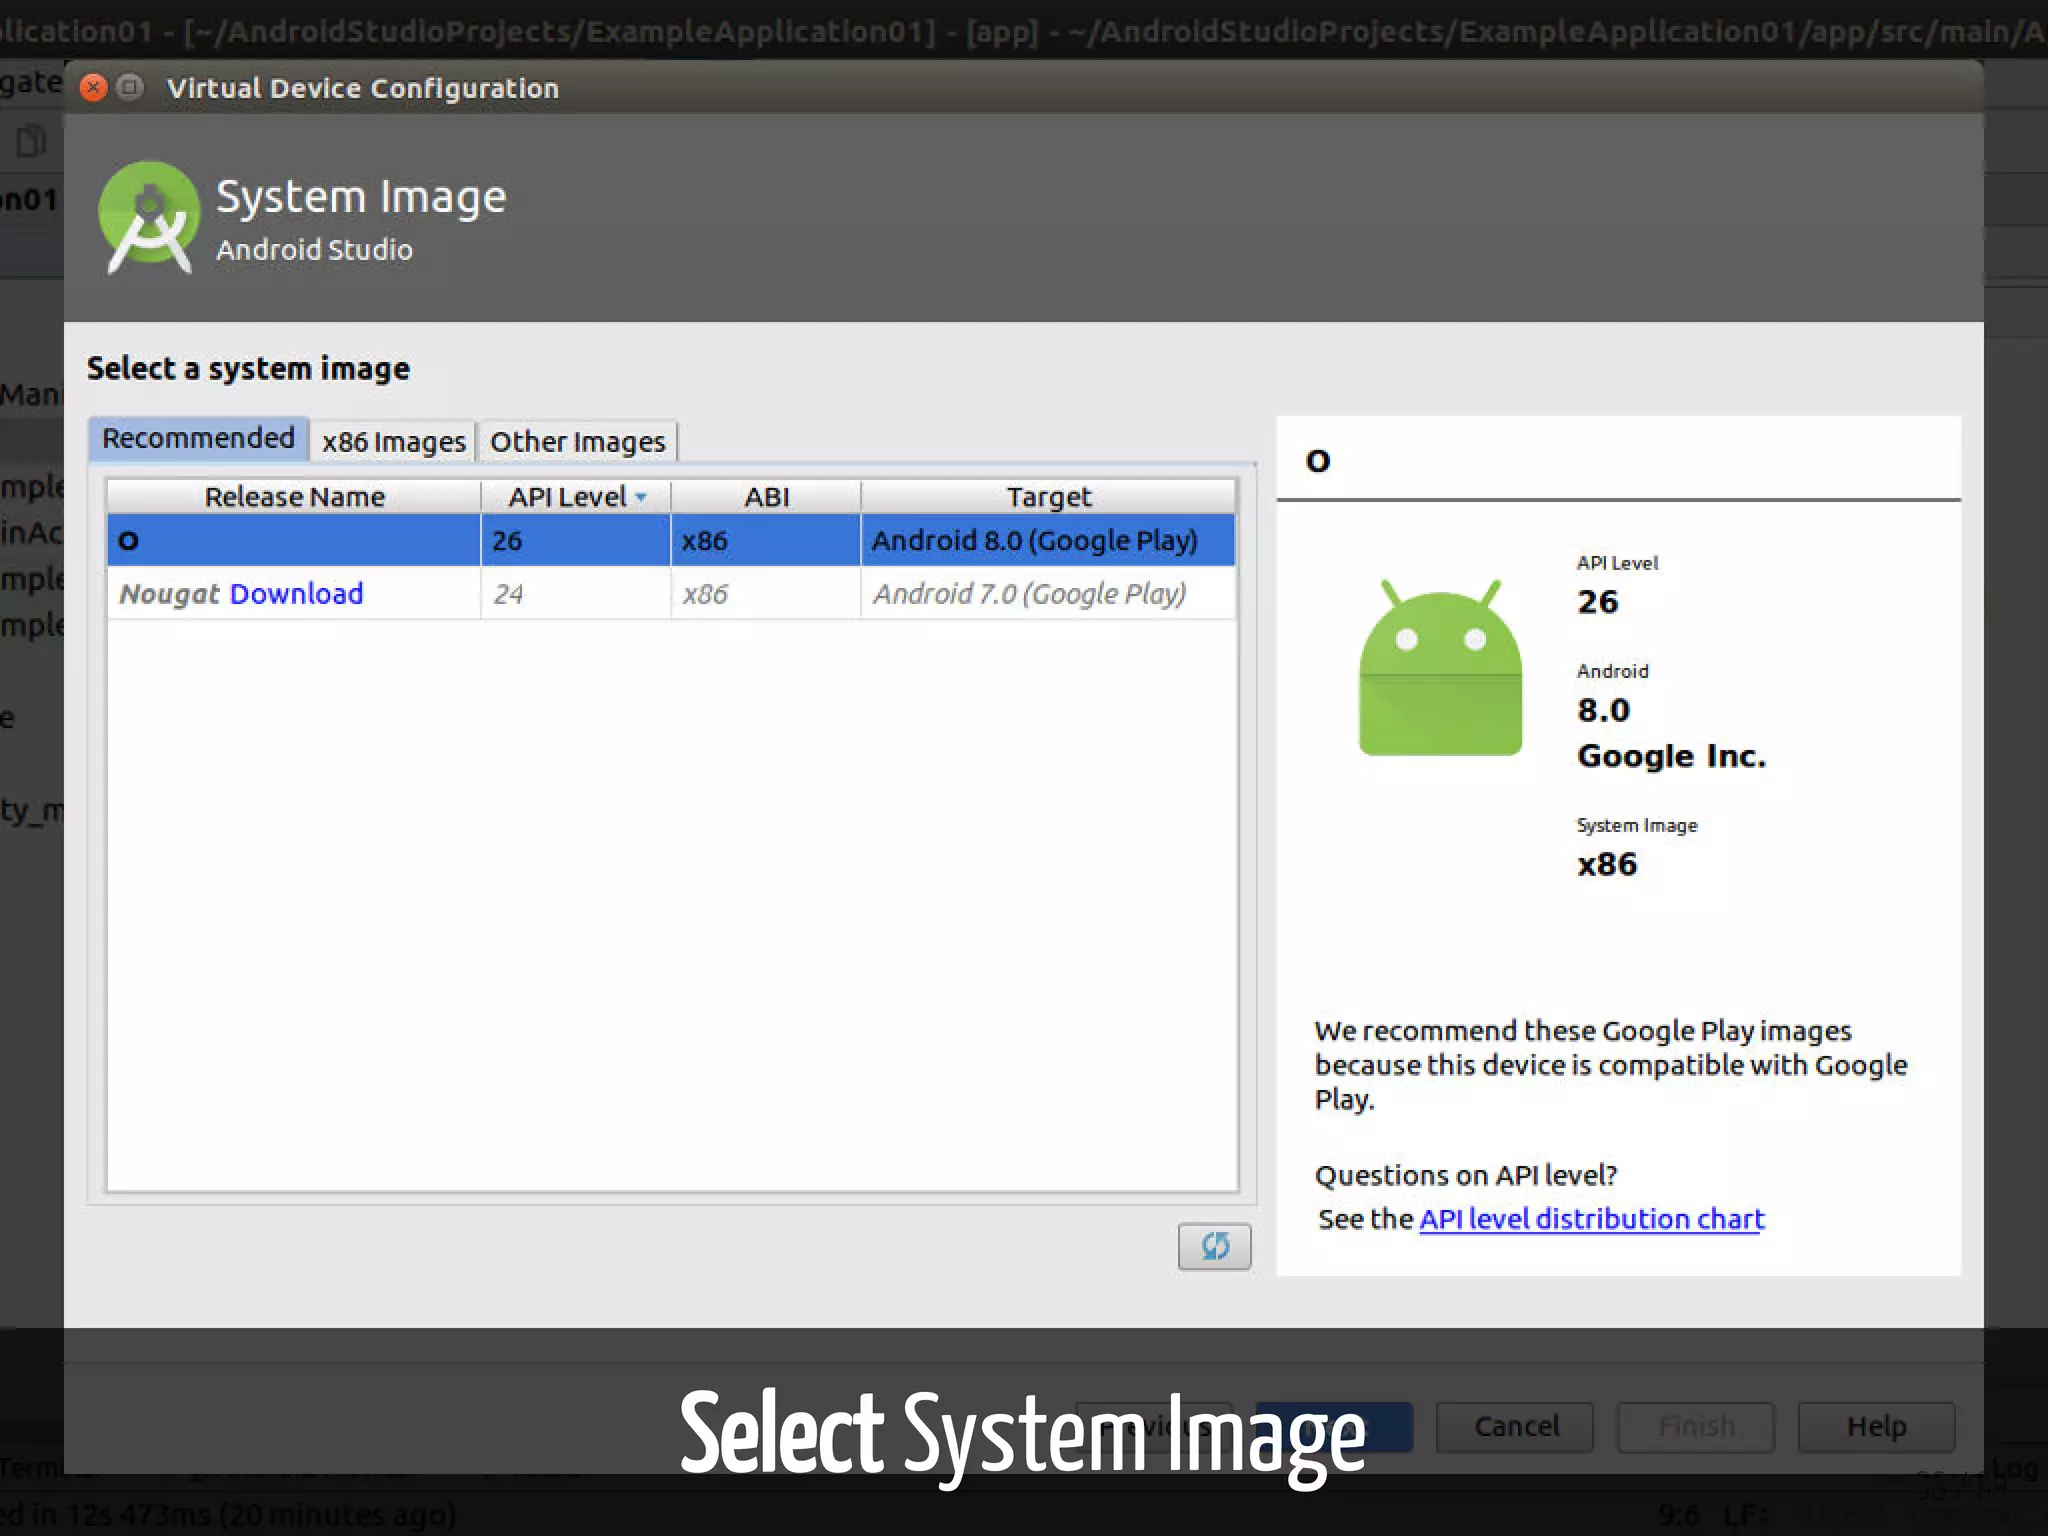This screenshot has width=2048, height=1536.
Task: Click API level 24 cell
Action: (x=576, y=594)
